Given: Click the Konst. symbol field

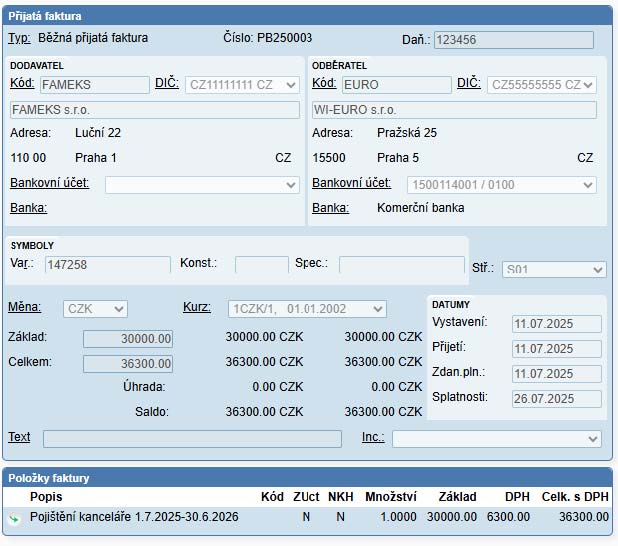Looking at the screenshot, I should tap(261, 265).
